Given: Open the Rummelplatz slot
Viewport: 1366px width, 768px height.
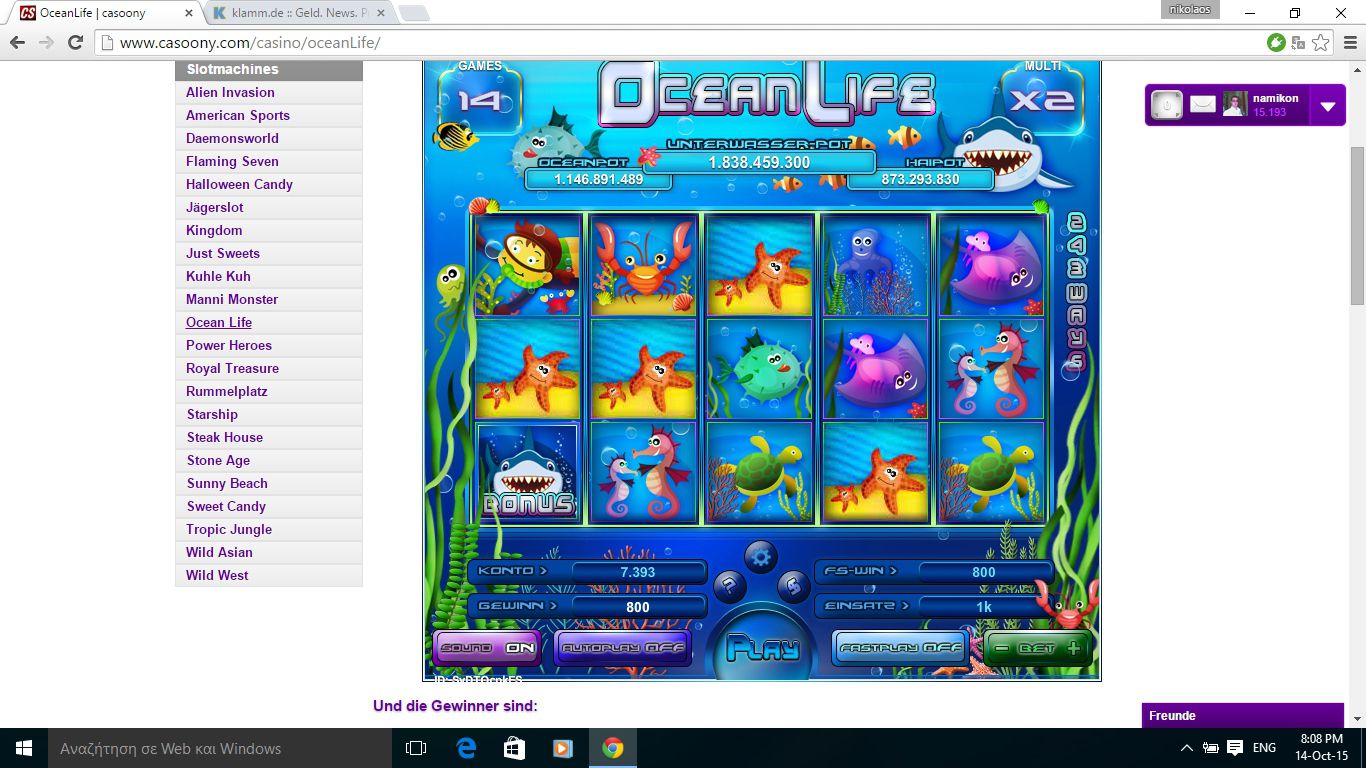Looking at the screenshot, I should click(x=269, y=391).
